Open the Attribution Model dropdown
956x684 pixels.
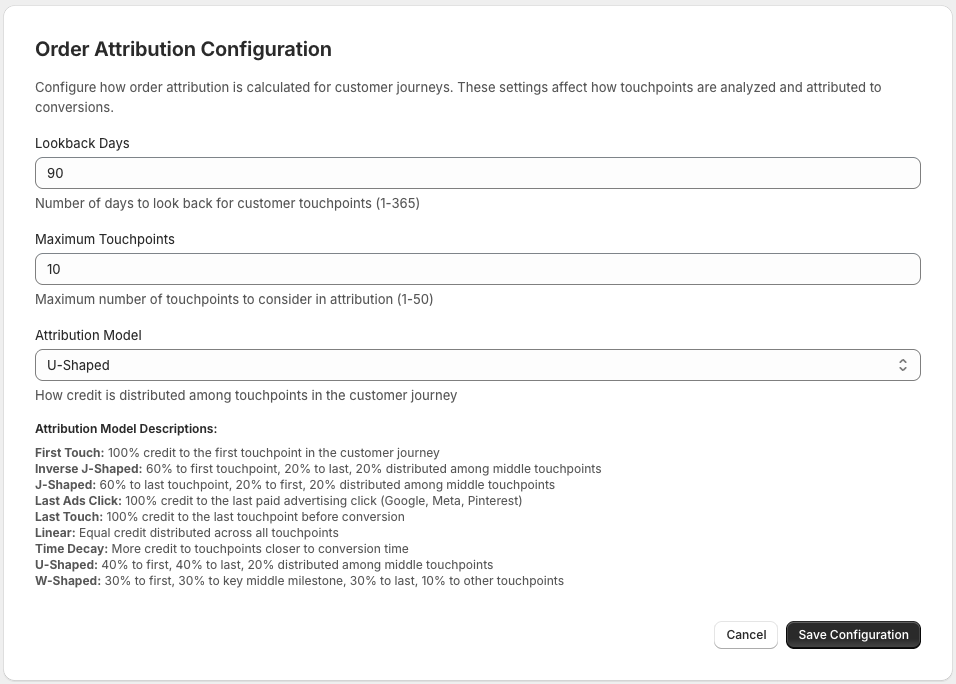click(477, 364)
